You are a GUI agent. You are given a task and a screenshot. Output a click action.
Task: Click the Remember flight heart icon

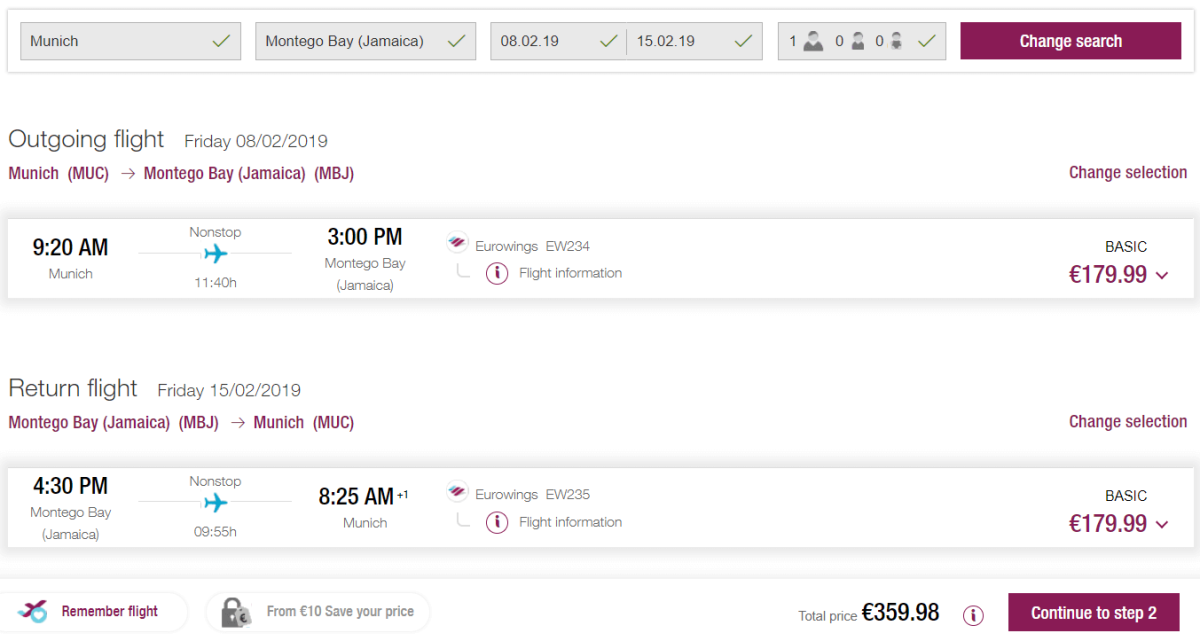(x=33, y=611)
